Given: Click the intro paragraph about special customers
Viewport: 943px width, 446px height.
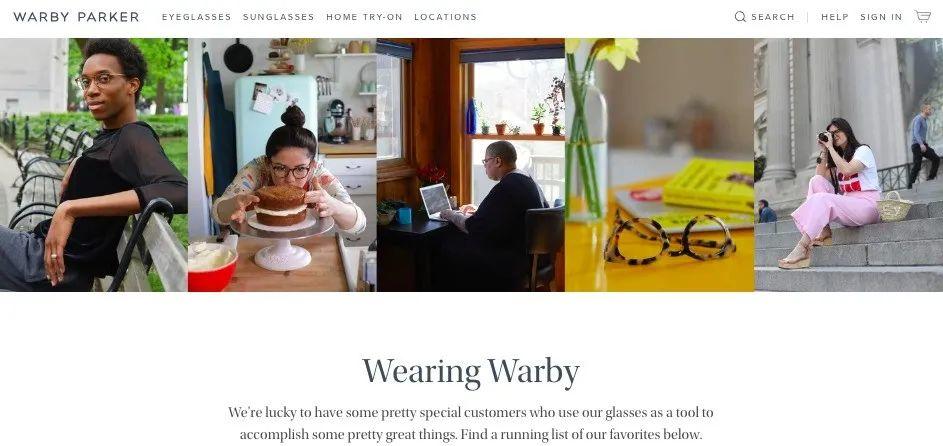Looking at the screenshot, I should coord(471,423).
